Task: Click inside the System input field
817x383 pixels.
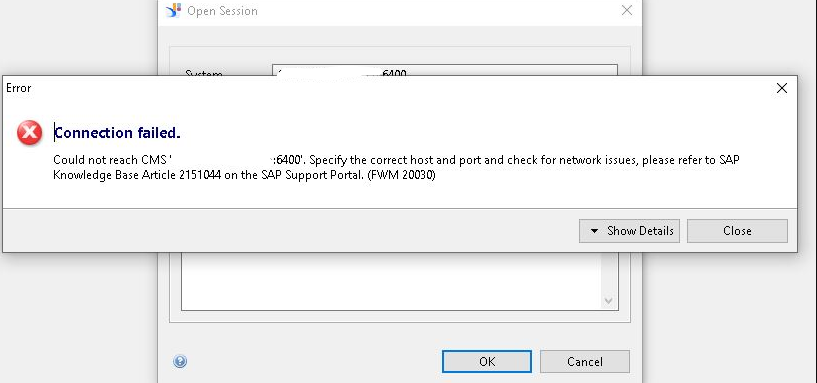Action: pos(445,70)
